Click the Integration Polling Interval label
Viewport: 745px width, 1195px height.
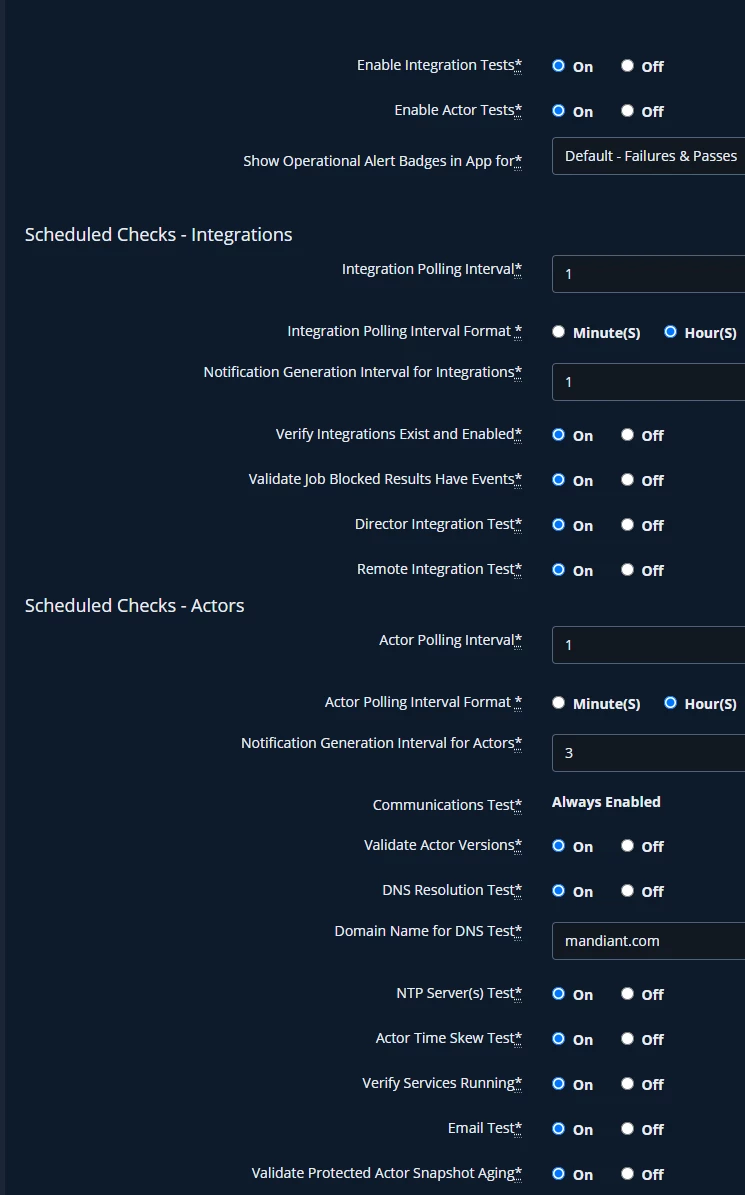pos(432,269)
